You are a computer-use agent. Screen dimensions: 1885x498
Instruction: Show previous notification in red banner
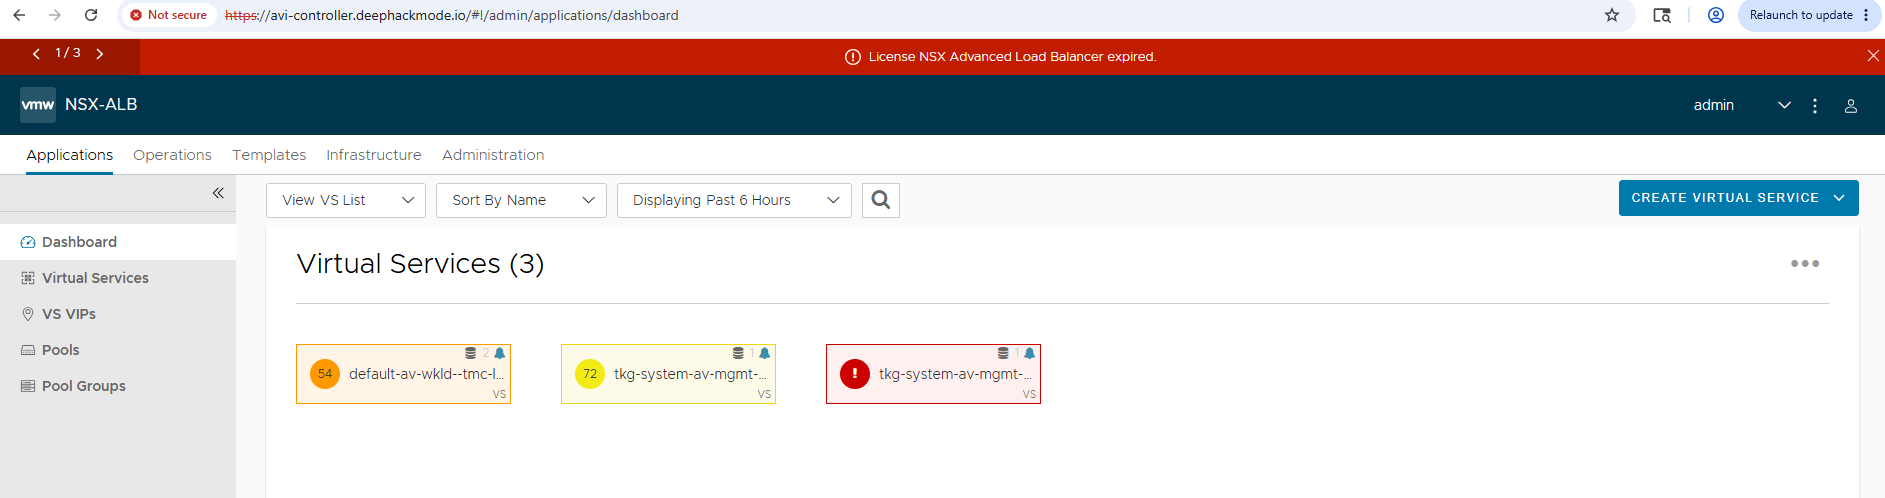(36, 53)
